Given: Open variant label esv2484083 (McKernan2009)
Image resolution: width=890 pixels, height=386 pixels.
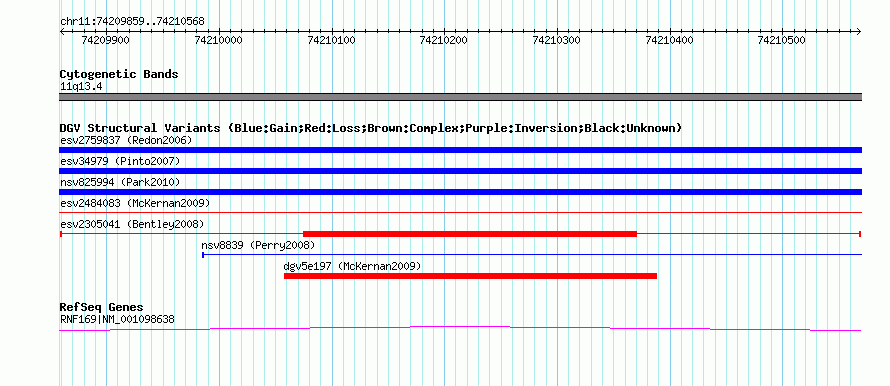Looking at the screenshot, I should 135,203.
